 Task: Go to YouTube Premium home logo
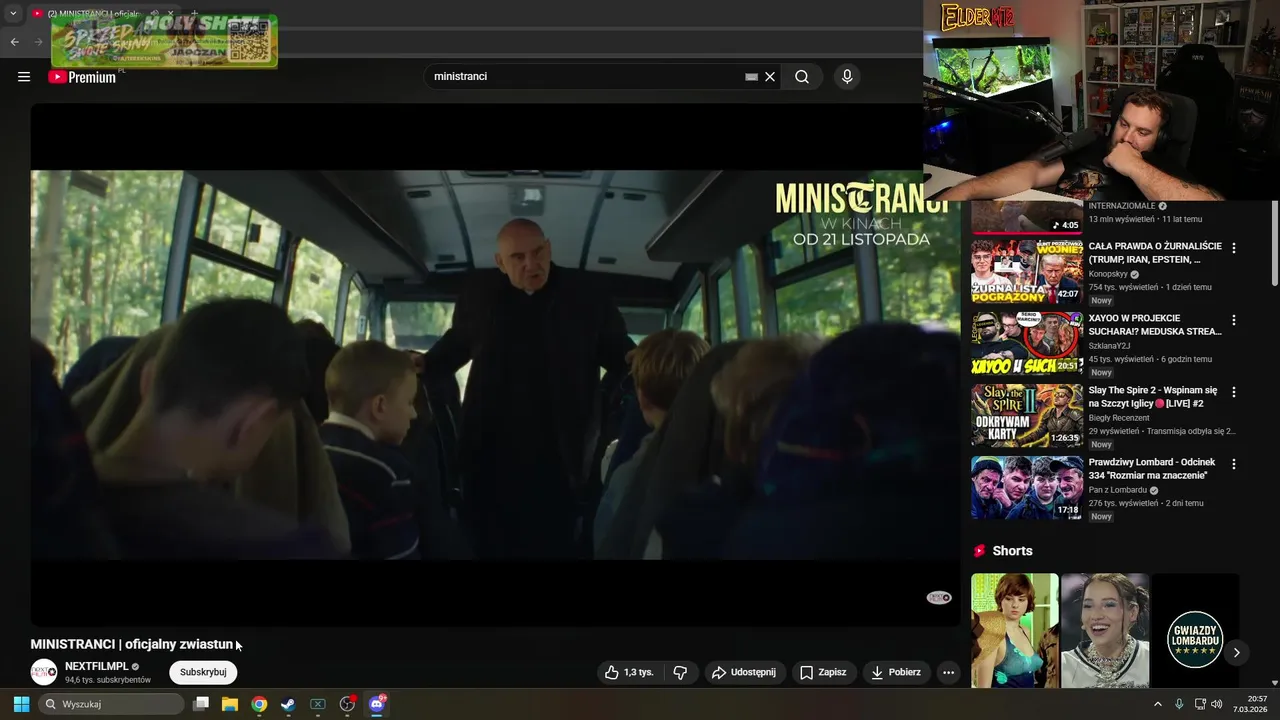(x=82, y=77)
